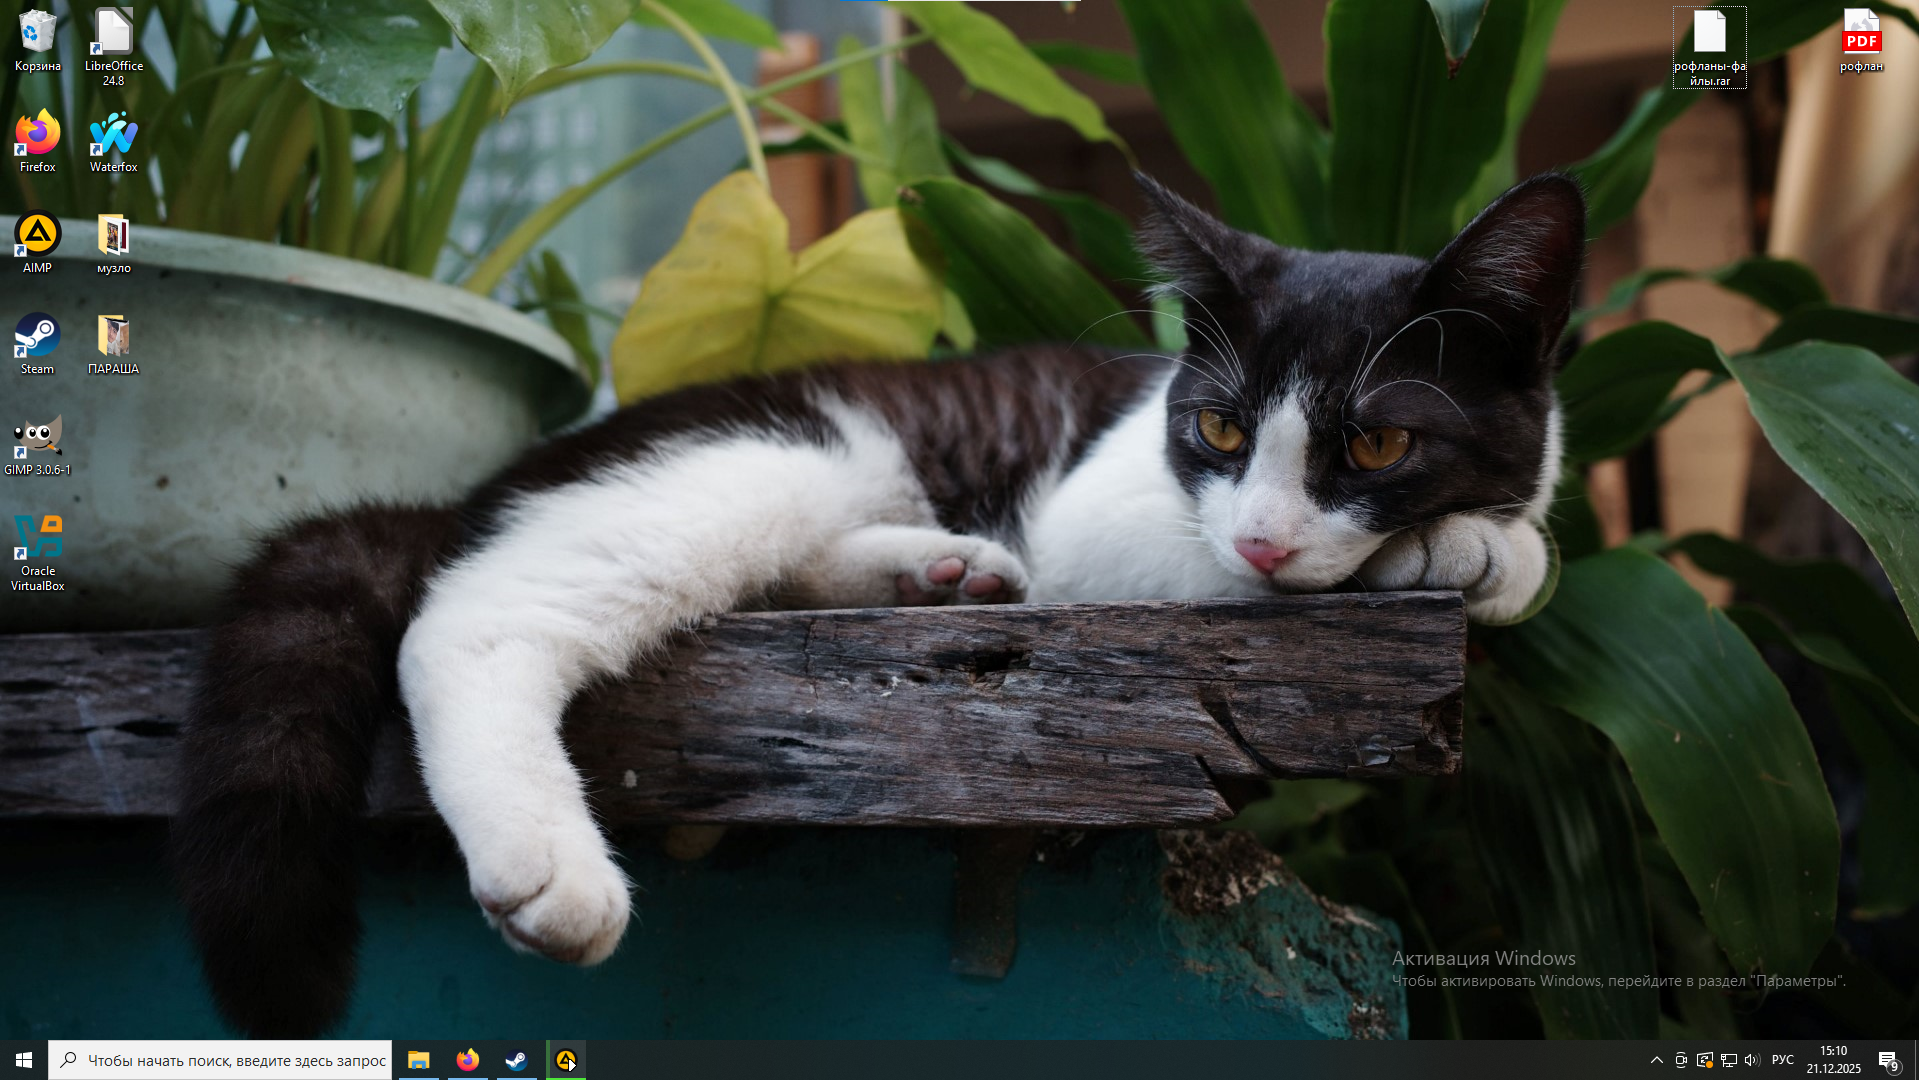Click the taskbar search box

coord(220,1060)
